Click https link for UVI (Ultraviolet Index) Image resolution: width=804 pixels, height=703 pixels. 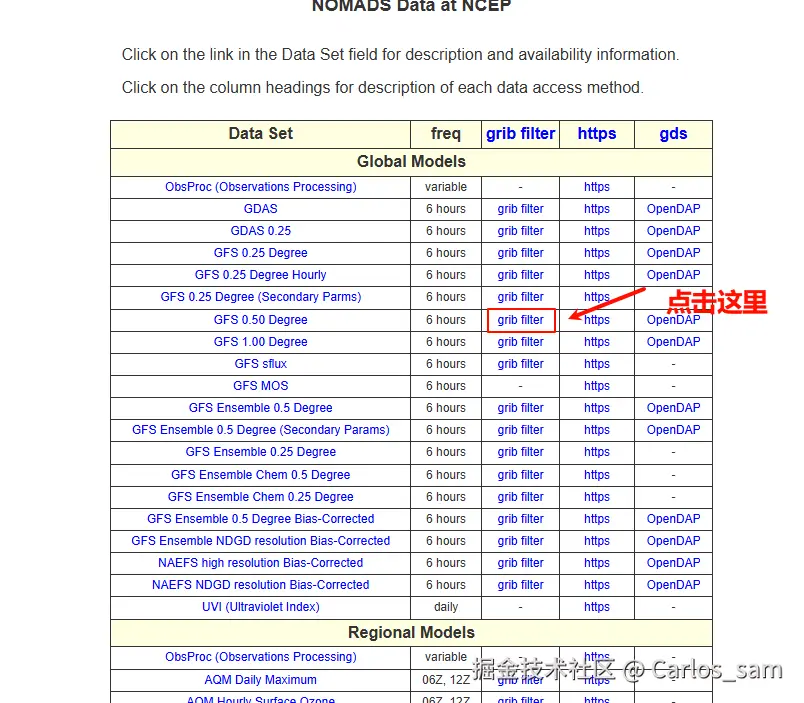597,607
